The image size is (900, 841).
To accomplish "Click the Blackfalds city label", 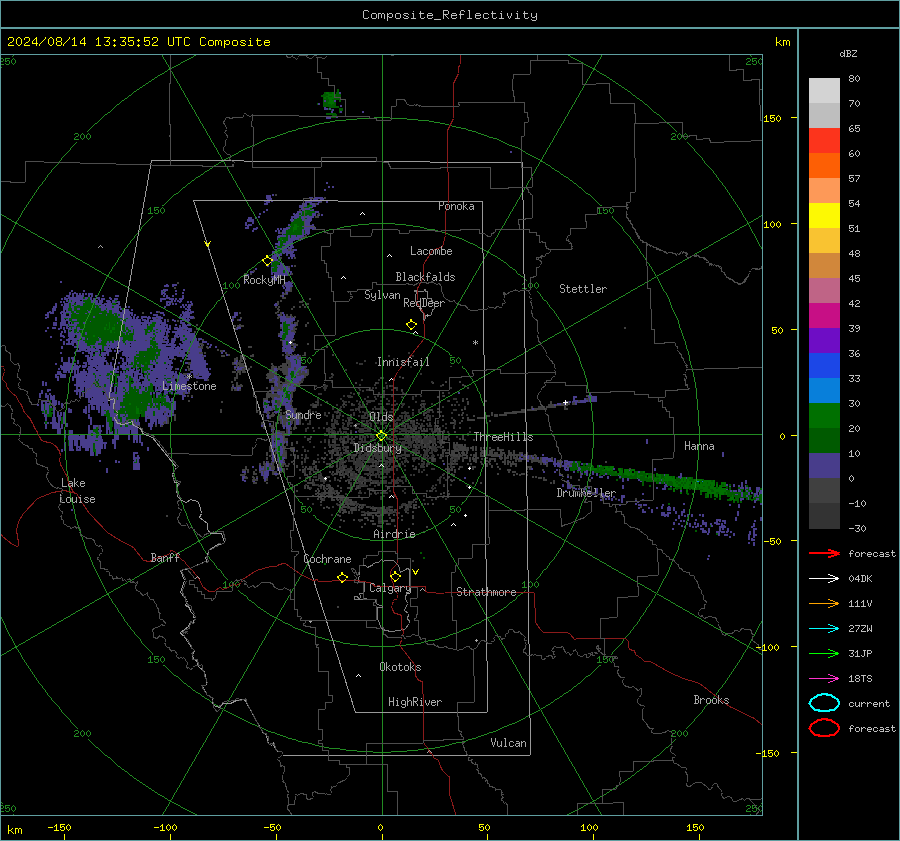I will (x=425, y=277).
